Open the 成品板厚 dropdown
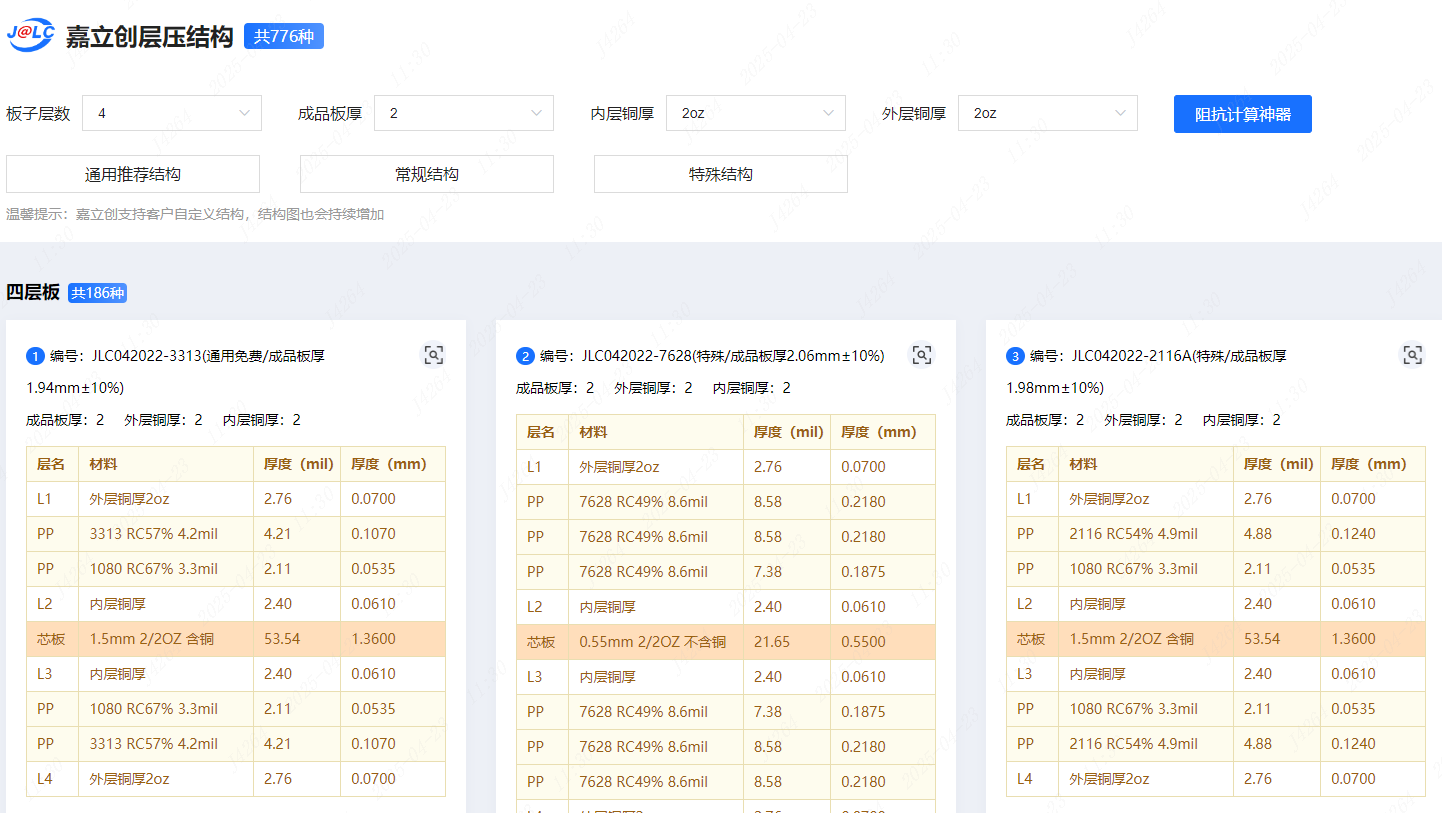The image size is (1442, 813). tap(464, 113)
